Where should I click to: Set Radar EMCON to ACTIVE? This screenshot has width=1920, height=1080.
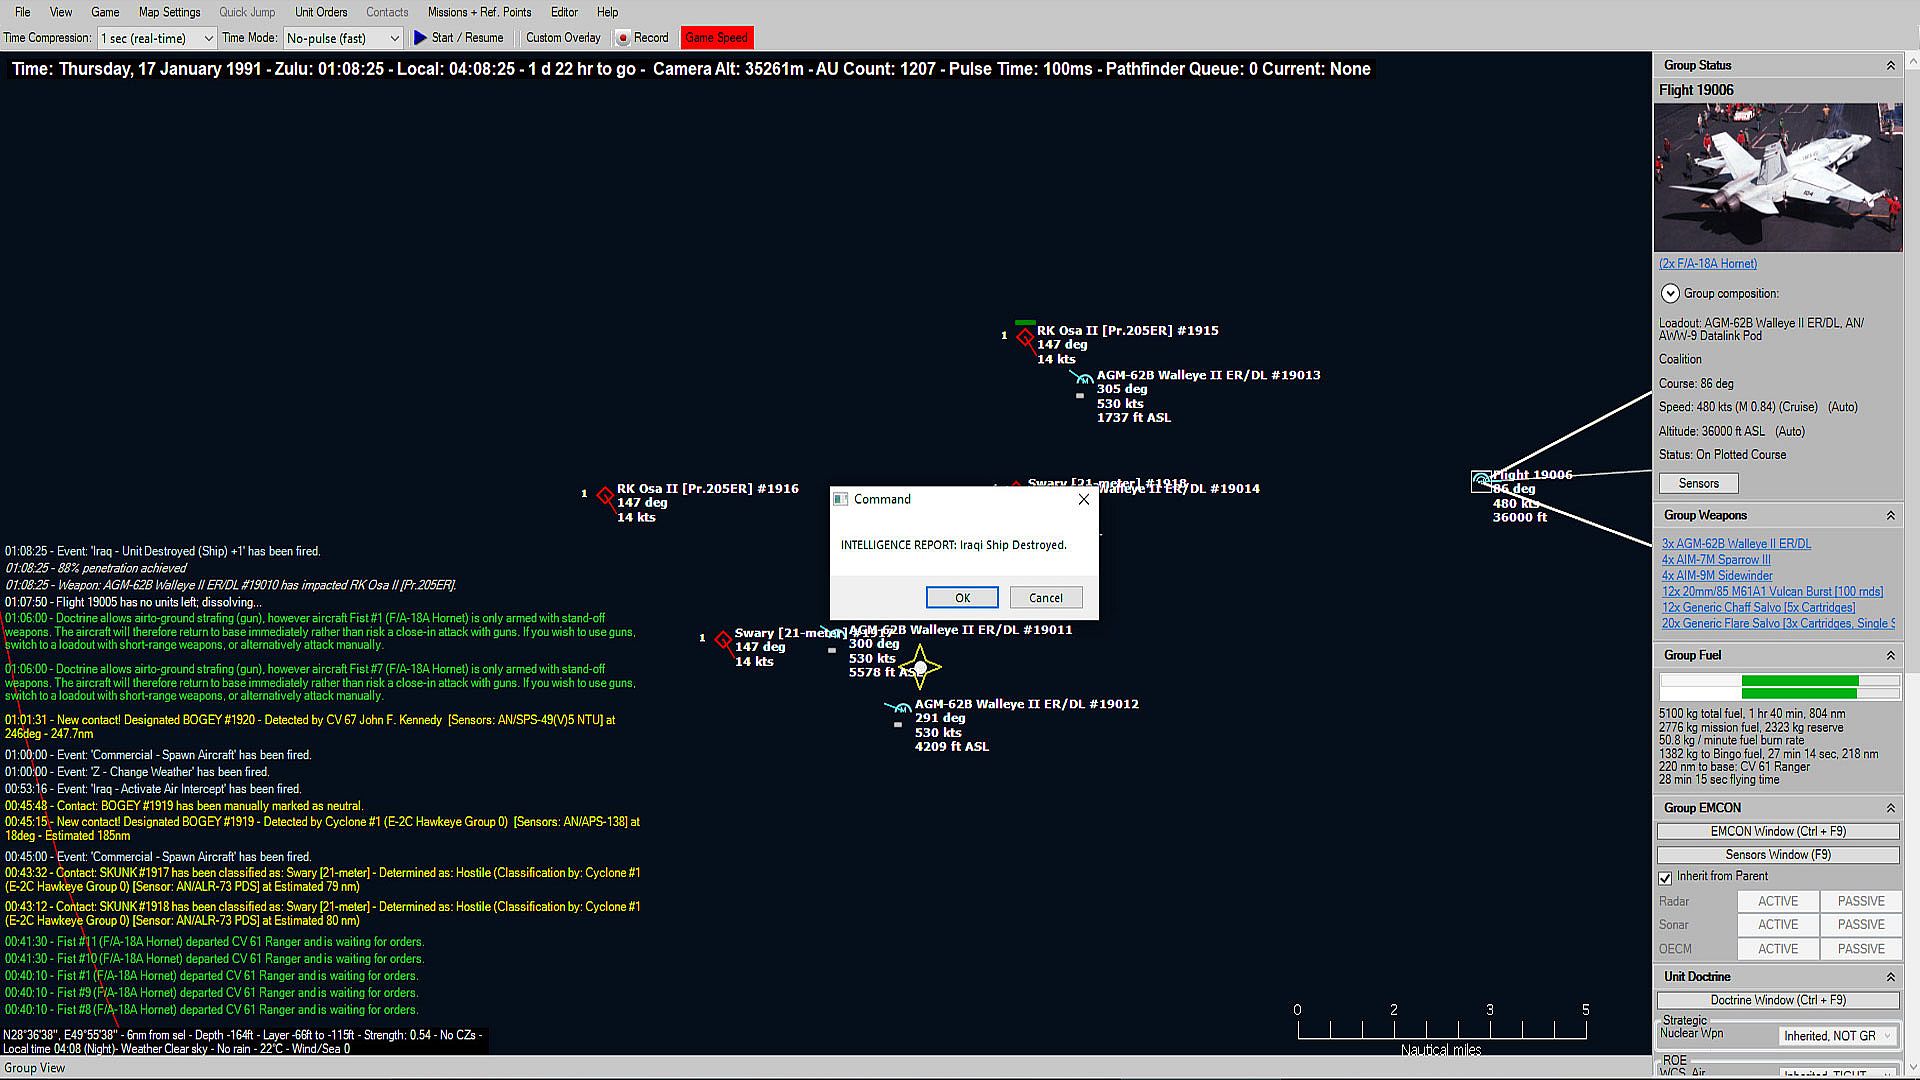[x=1777, y=901]
